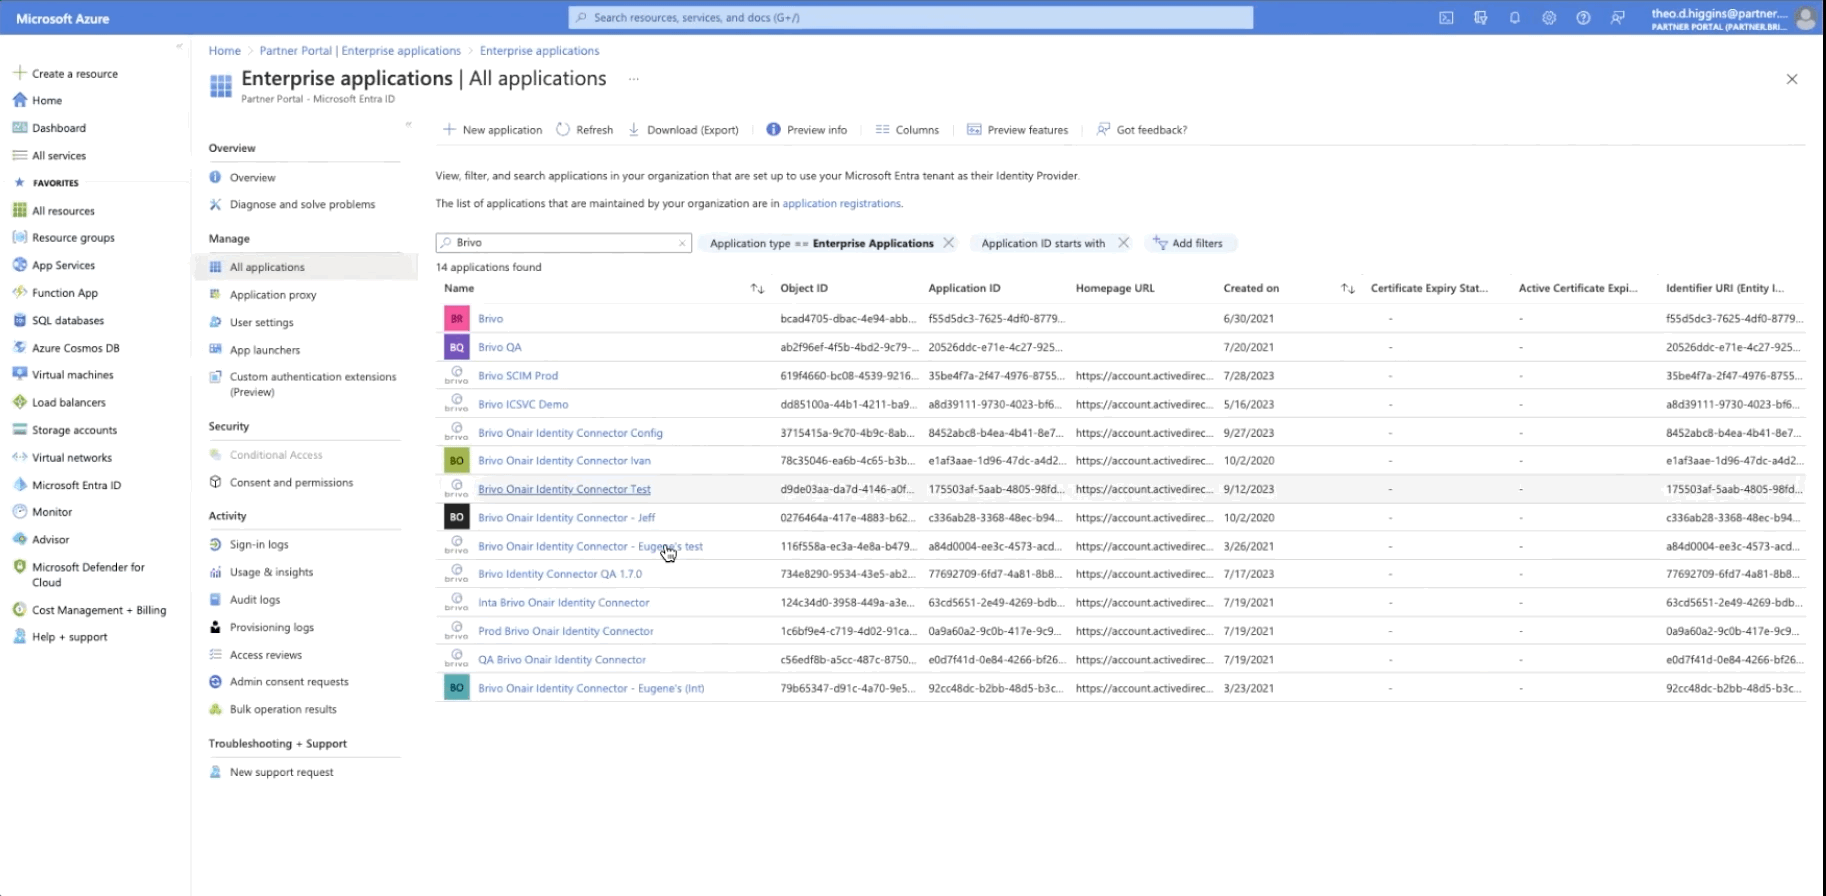Click the user account avatar
The height and width of the screenshot is (896, 1826).
(1805, 18)
